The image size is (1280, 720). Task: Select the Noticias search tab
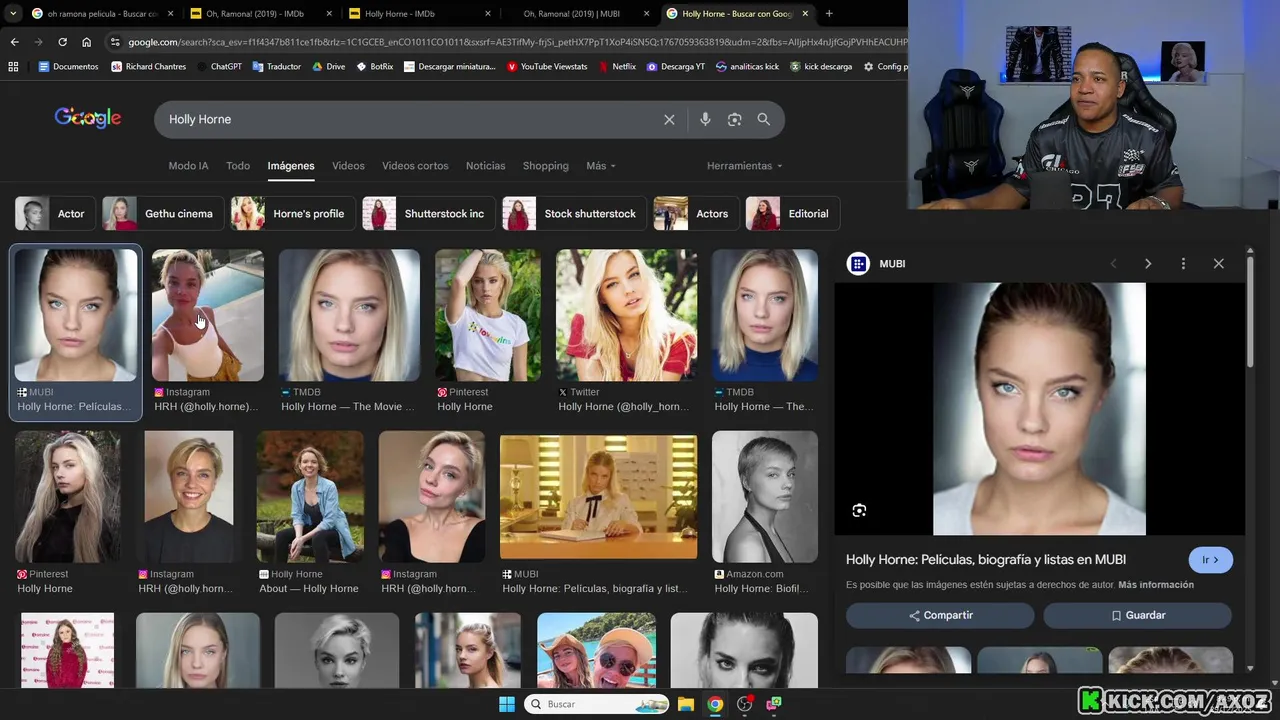pyautogui.click(x=485, y=166)
